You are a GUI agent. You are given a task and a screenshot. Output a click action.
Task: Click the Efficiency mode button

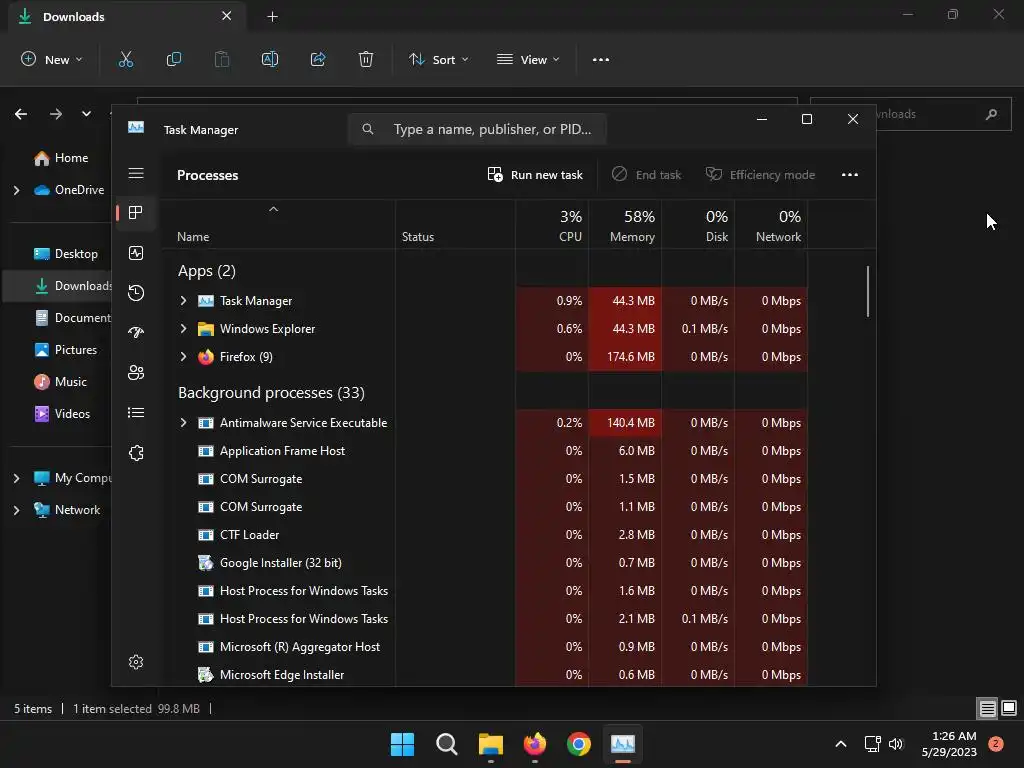click(x=760, y=174)
